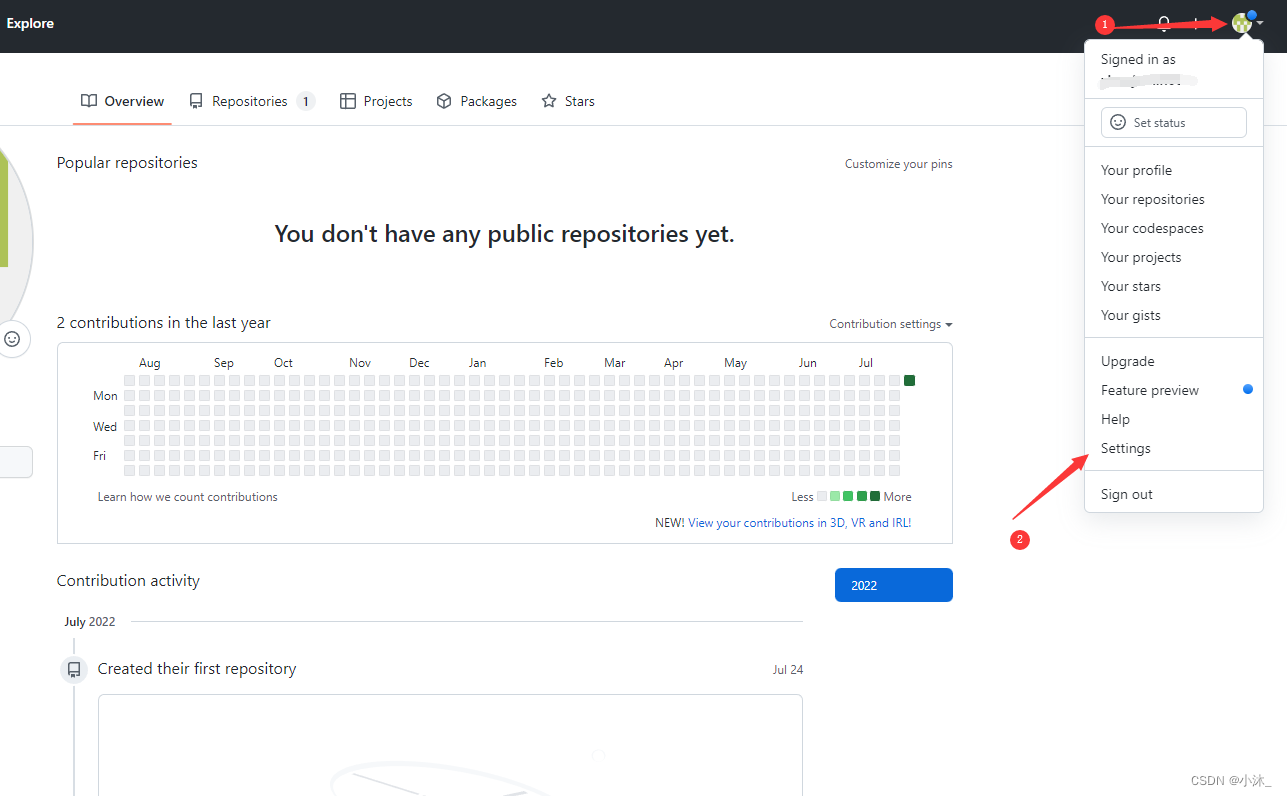
Task: Switch to the Overview tab
Action: pyautogui.click(x=122, y=101)
